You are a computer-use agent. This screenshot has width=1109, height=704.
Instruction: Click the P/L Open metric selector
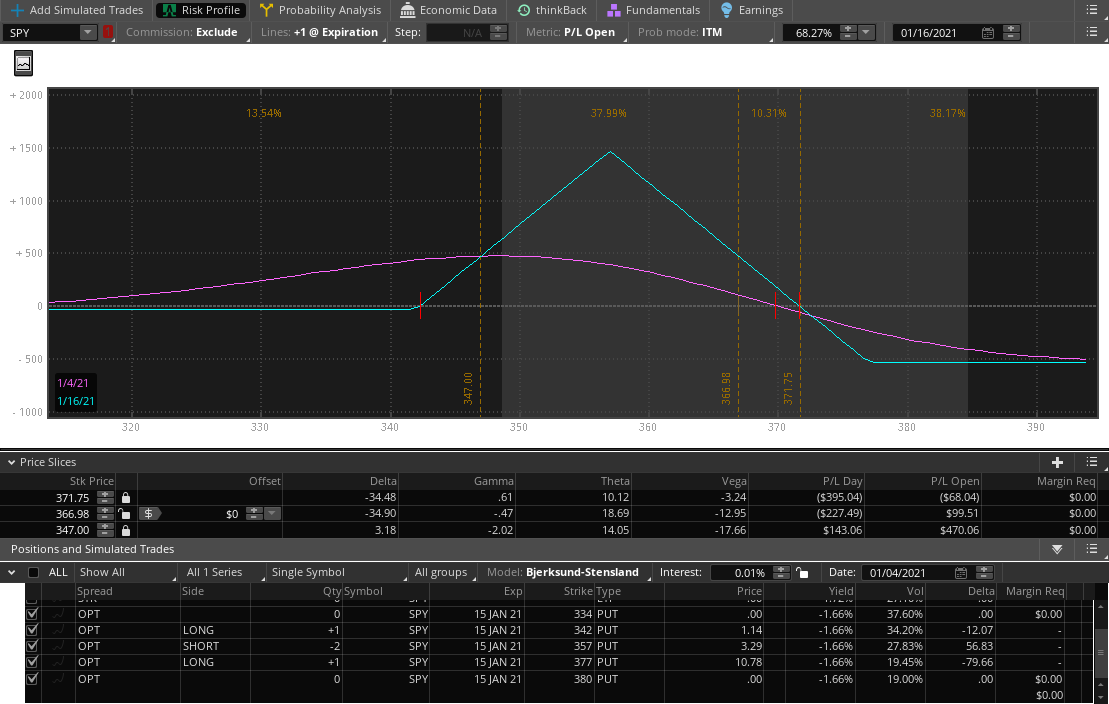(x=585, y=32)
